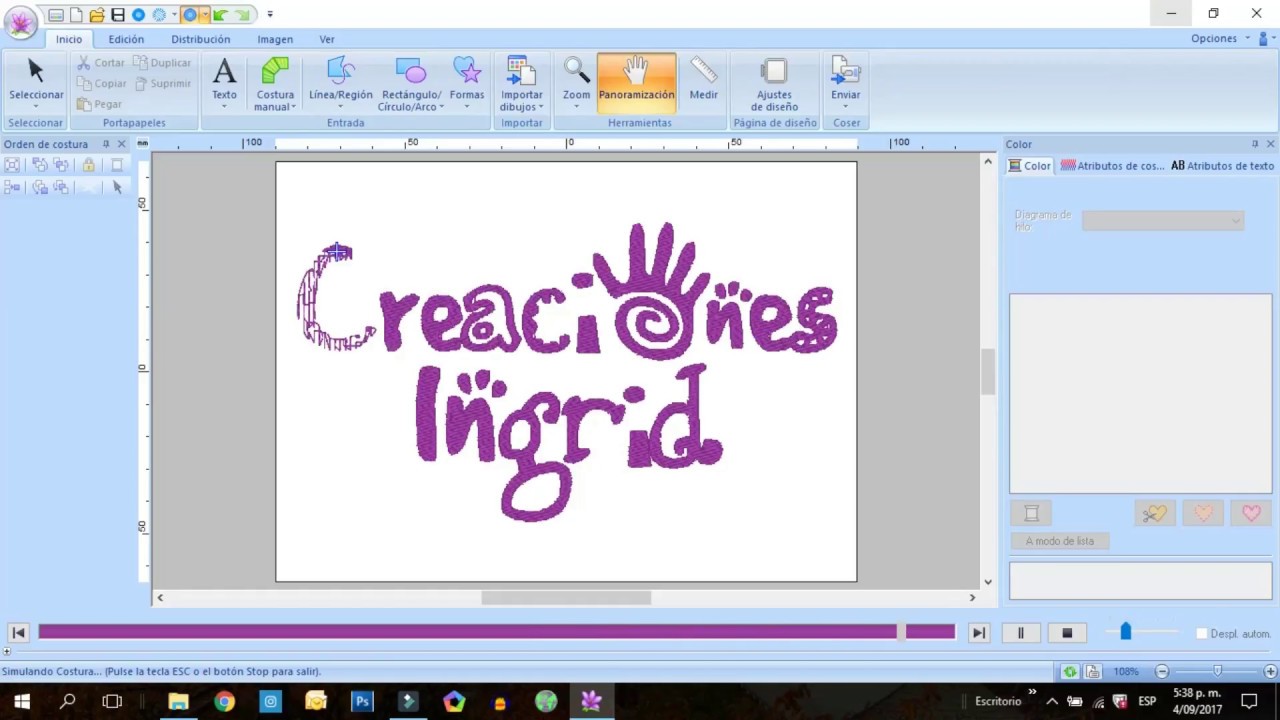Pause the stitch simulation
1280x720 pixels.
(x=1020, y=633)
